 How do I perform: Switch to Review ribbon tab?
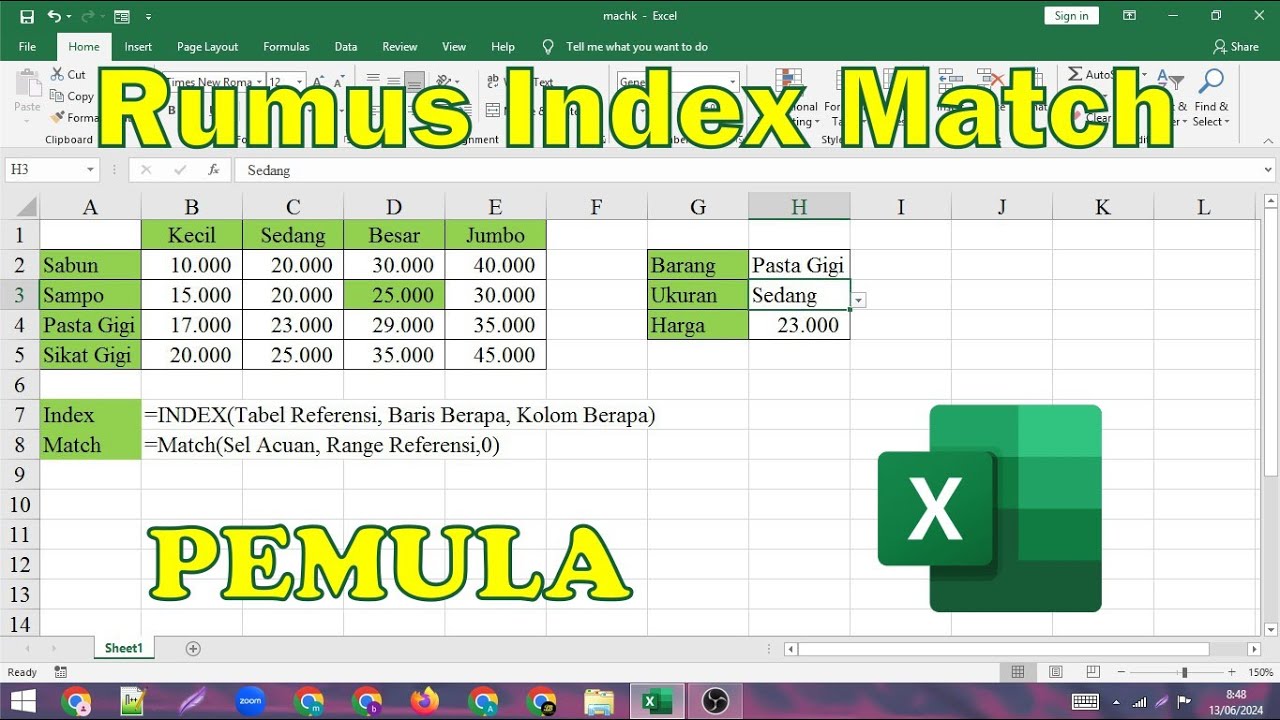[399, 47]
